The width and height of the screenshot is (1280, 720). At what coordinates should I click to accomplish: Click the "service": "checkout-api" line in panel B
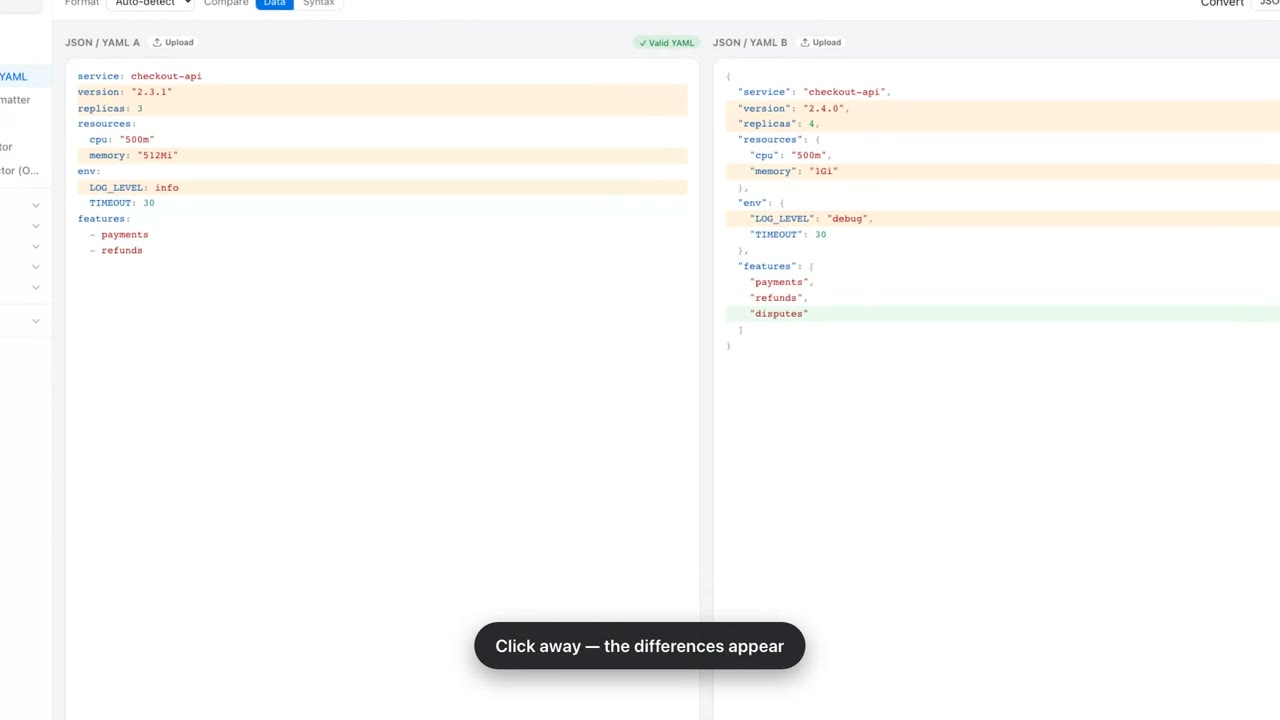[814, 92]
